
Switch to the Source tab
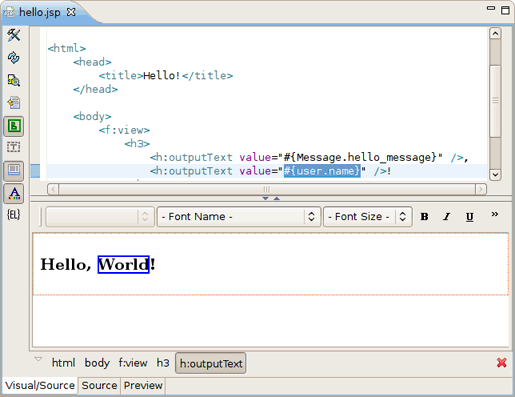point(99,385)
